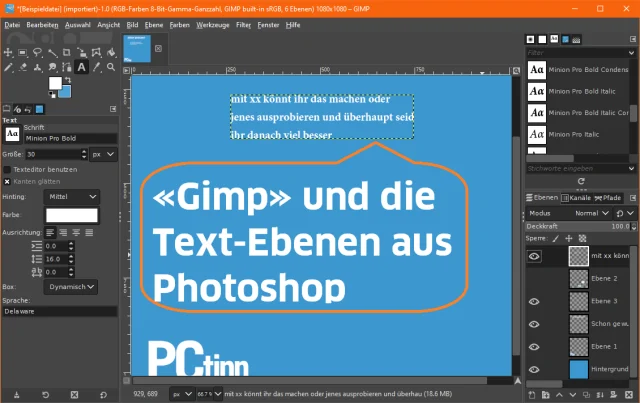The image size is (640, 403).
Task: Choose centered text alignment
Action: click(76, 233)
